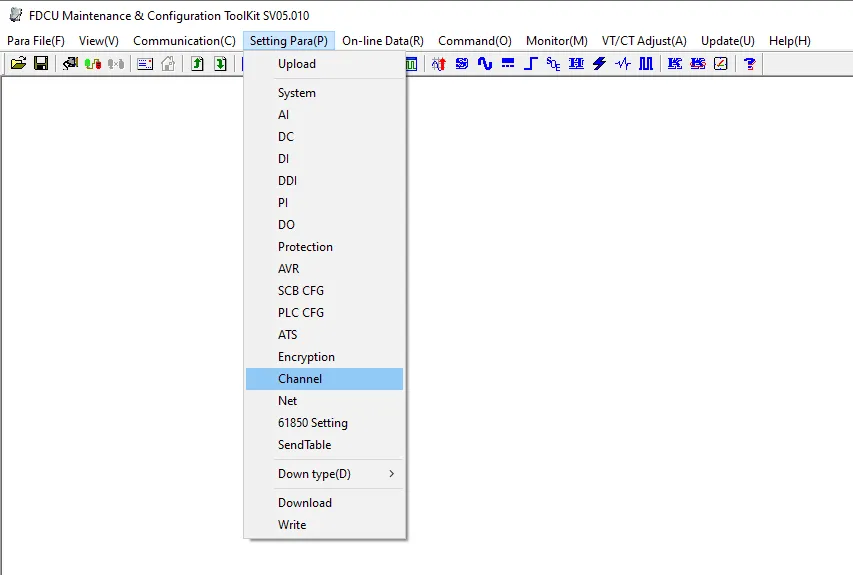Viewport: 853px width, 575px height.
Task: Open the Para File(F) menu
Action: pos(36,41)
